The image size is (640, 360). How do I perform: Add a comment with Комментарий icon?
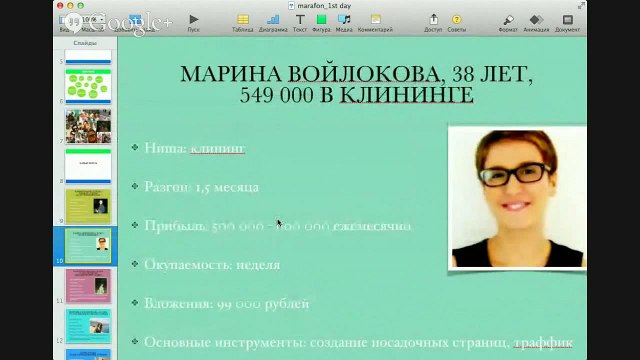[x=375, y=23]
